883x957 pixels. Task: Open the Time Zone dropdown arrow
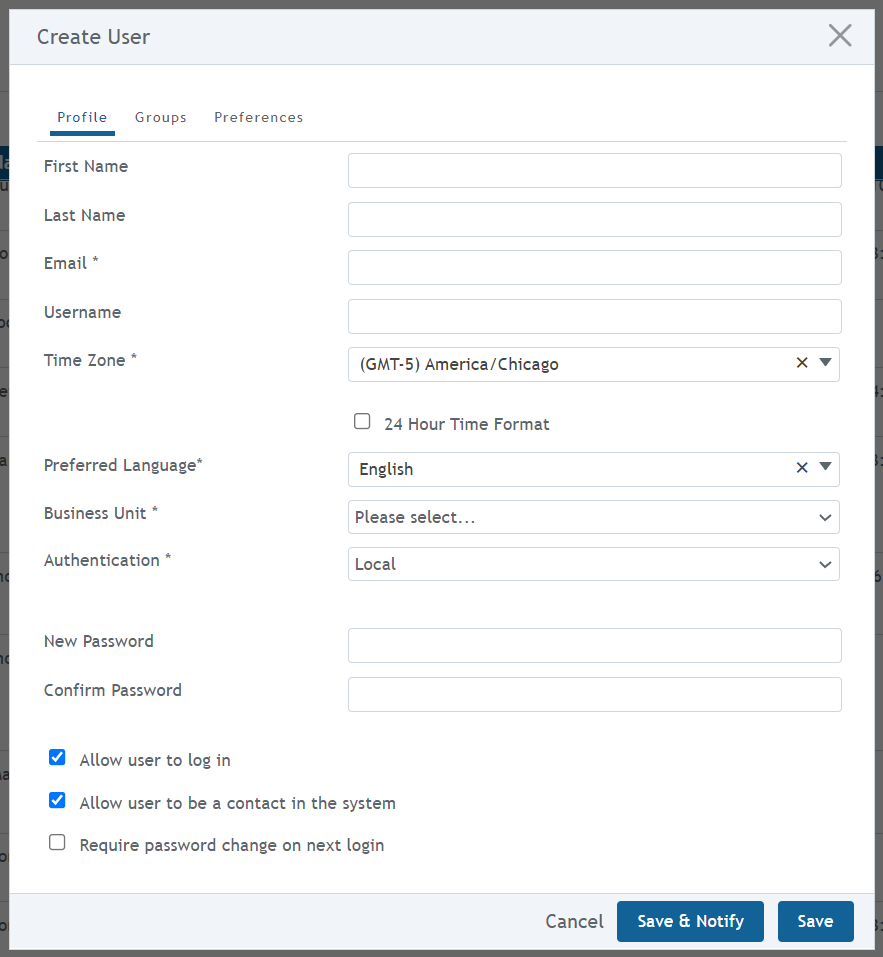point(825,363)
